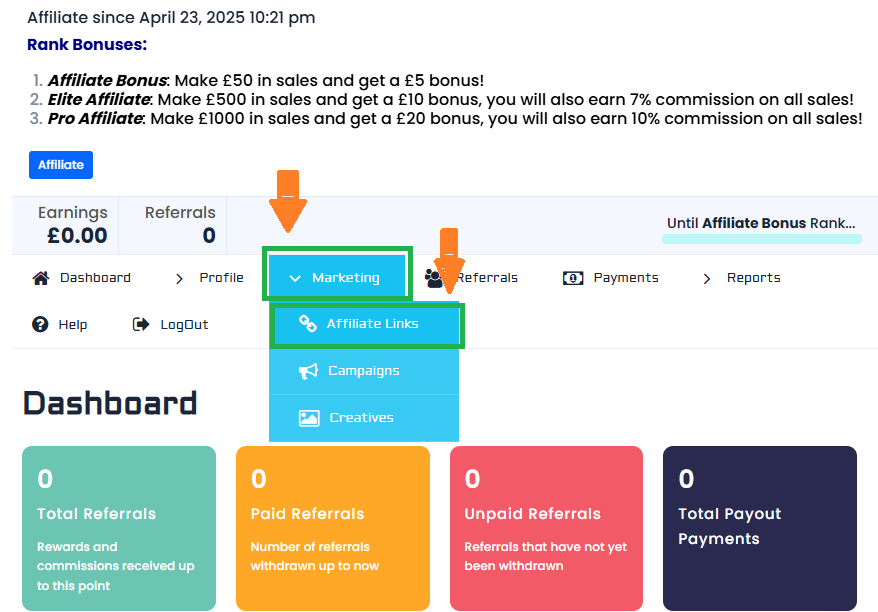Click the Total Referrals green card
The image size is (878, 612).
pos(118,528)
